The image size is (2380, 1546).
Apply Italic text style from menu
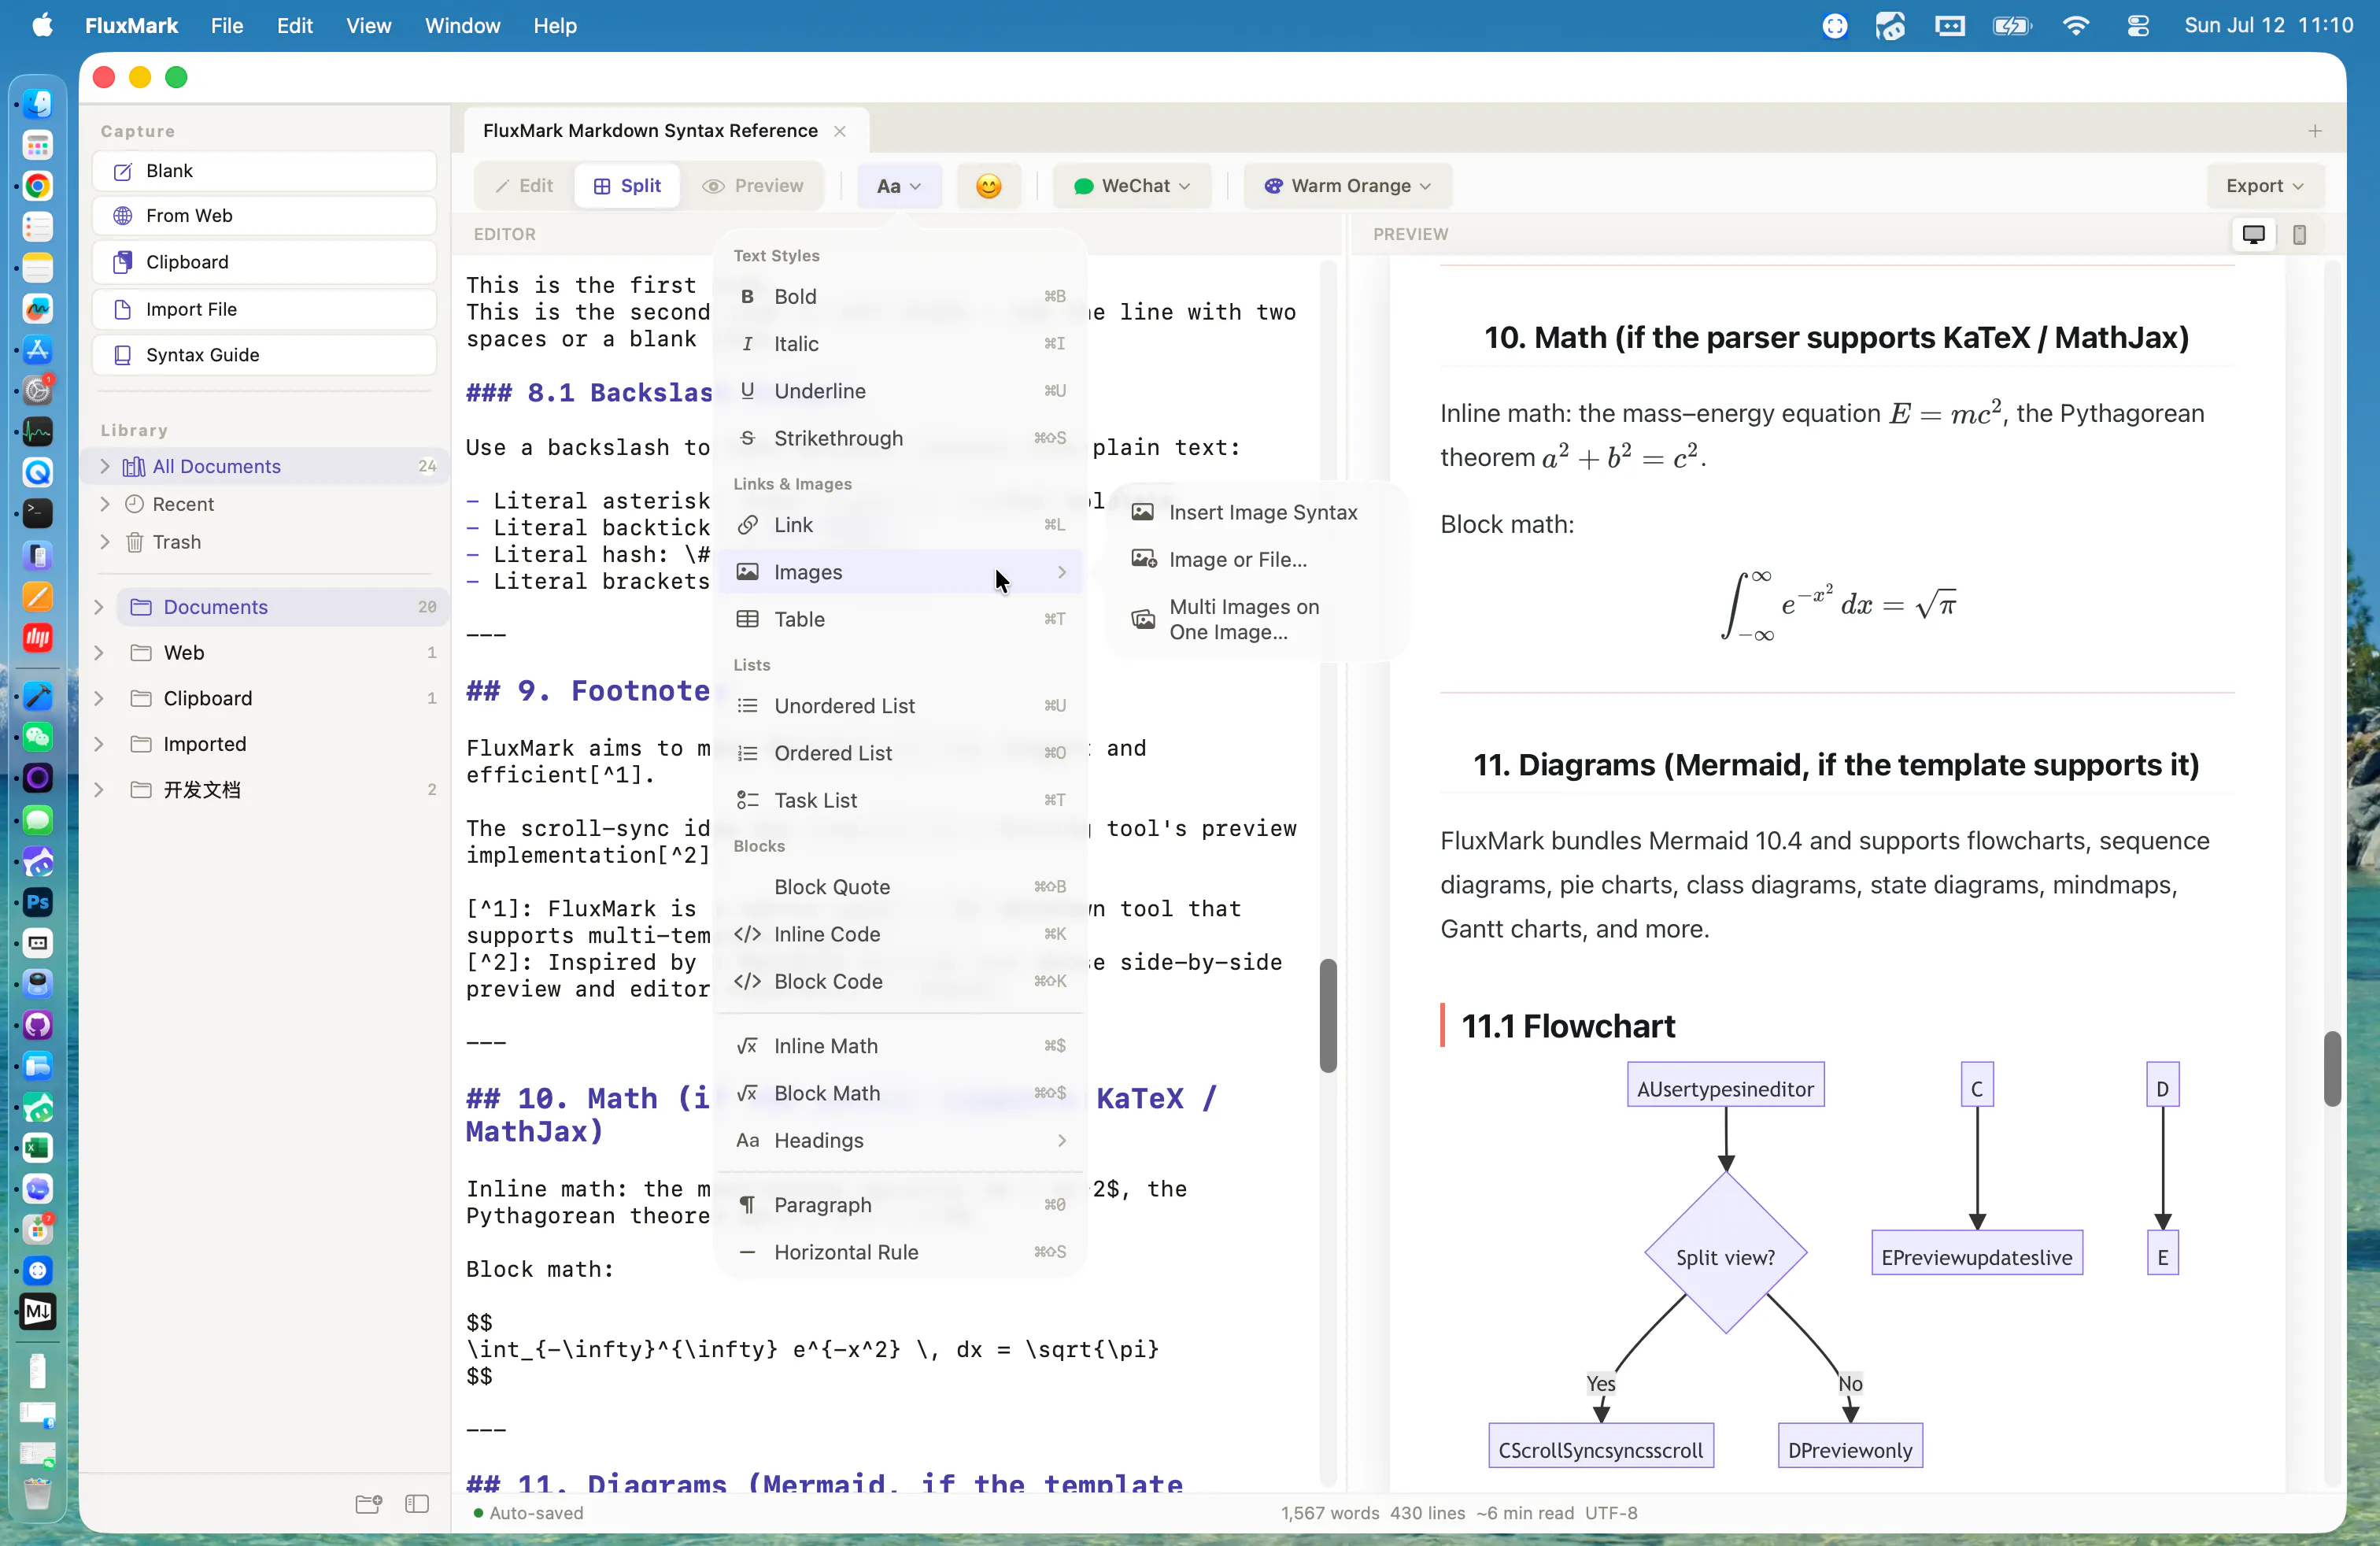click(x=900, y=343)
